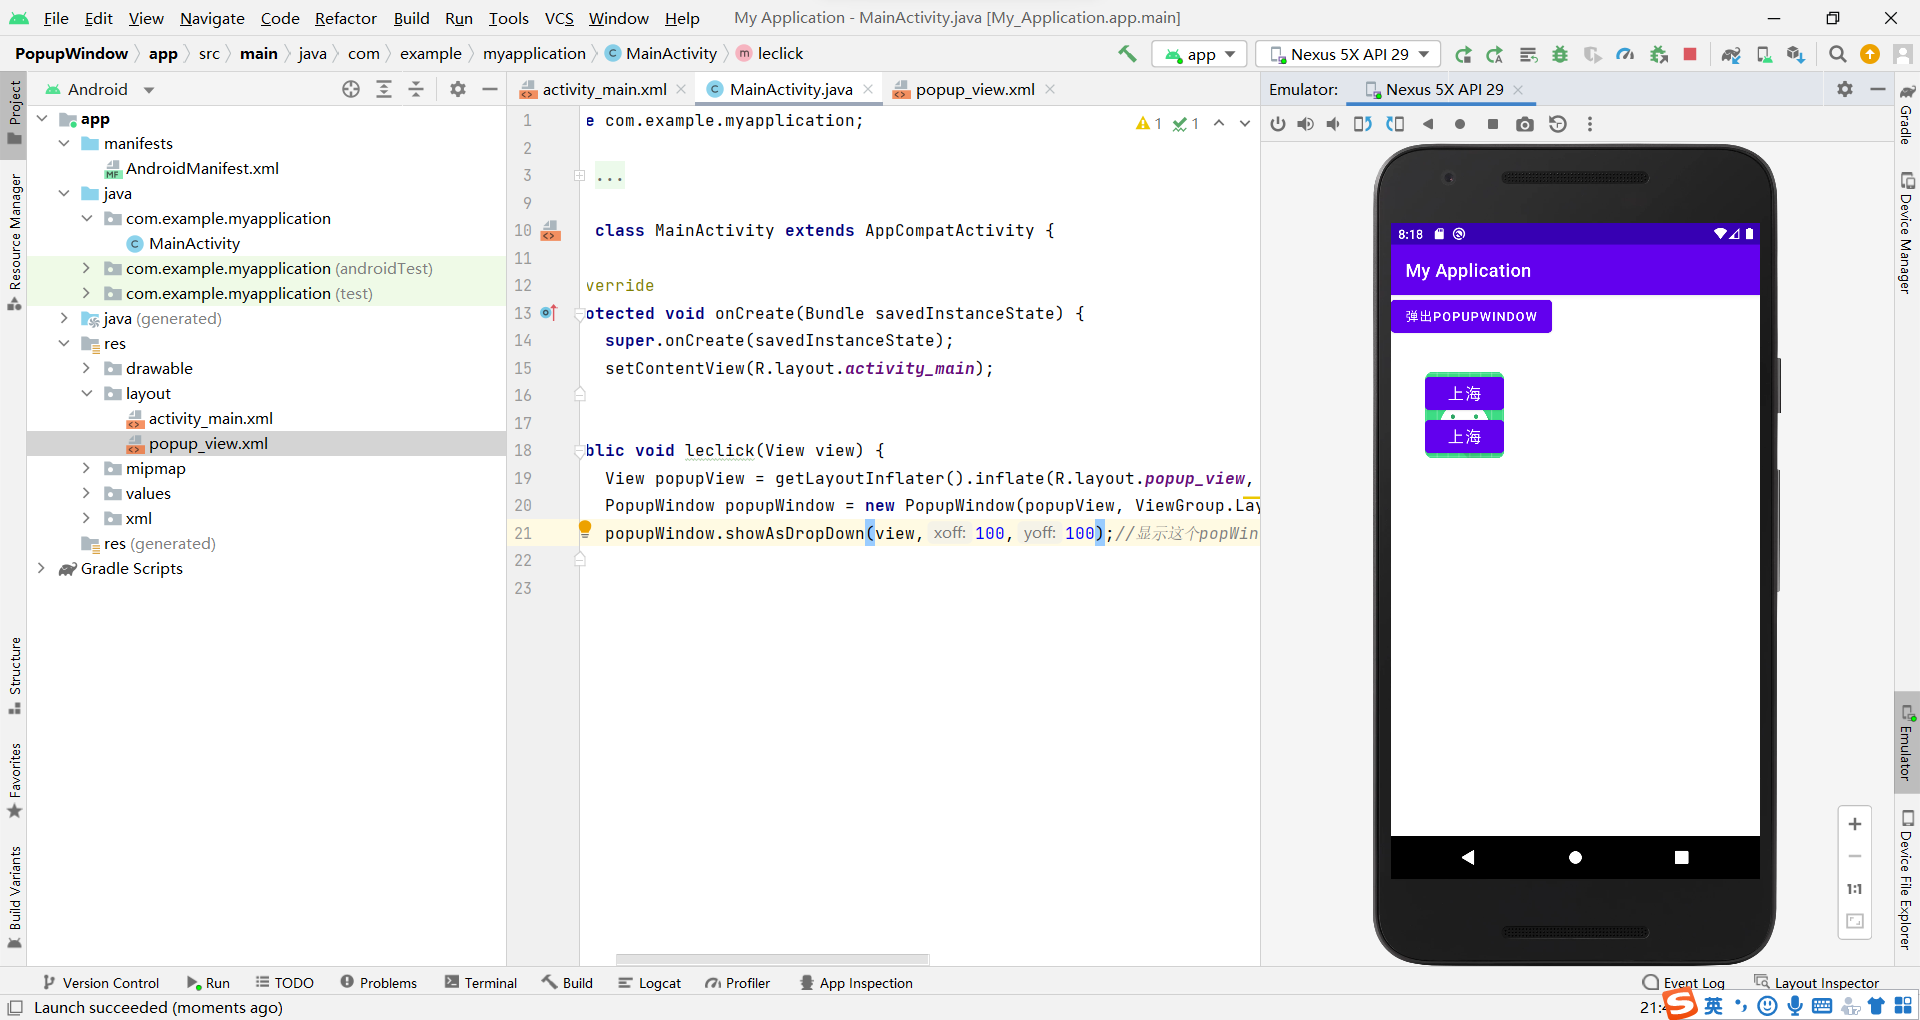1920x1020 pixels.
Task: Open the Nexus 5X API 29 device dropdown
Action: point(1347,54)
